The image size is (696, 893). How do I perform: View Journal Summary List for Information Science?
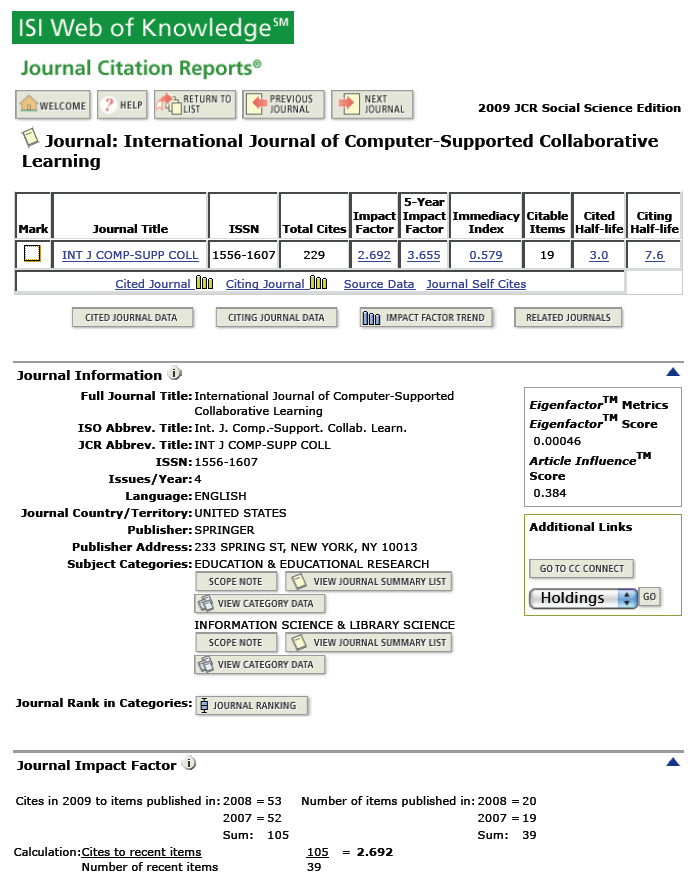pyautogui.click(x=369, y=642)
